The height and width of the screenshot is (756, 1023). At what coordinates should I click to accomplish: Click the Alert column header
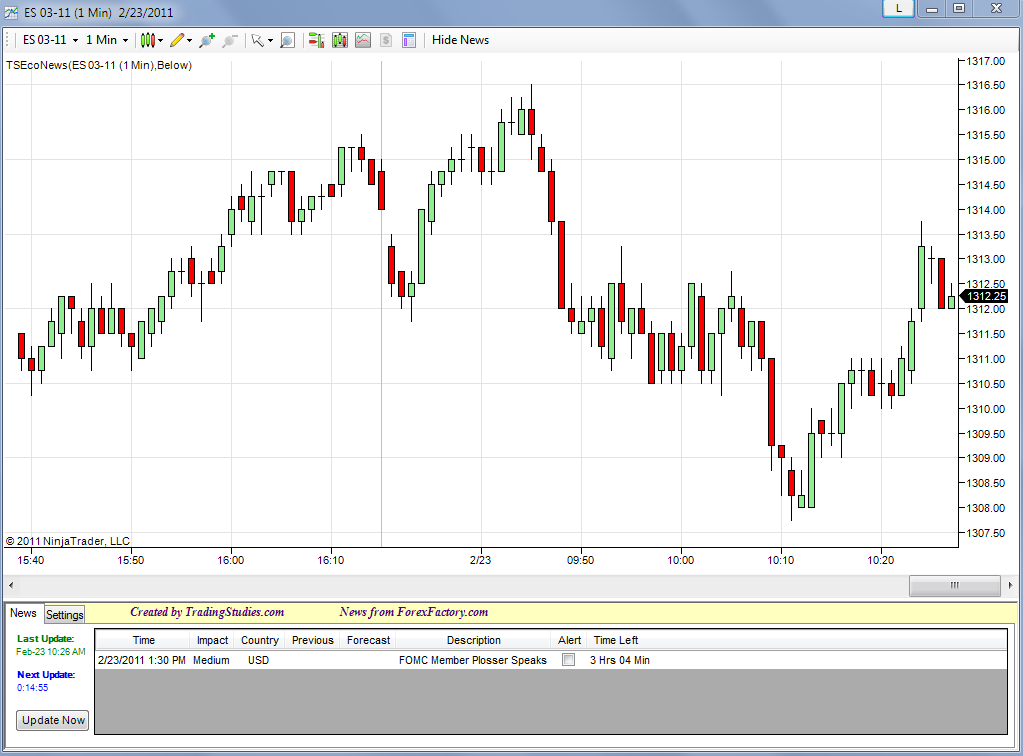(570, 640)
